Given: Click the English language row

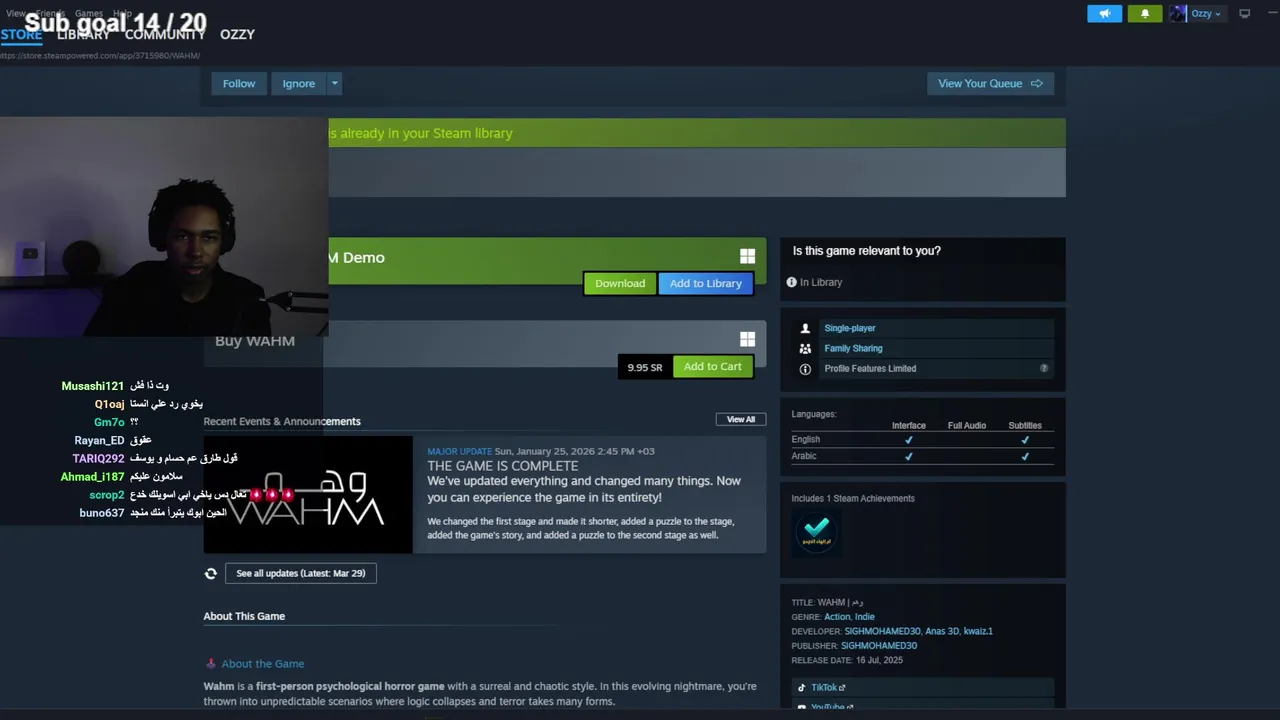Looking at the screenshot, I should click(x=922, y=439).
